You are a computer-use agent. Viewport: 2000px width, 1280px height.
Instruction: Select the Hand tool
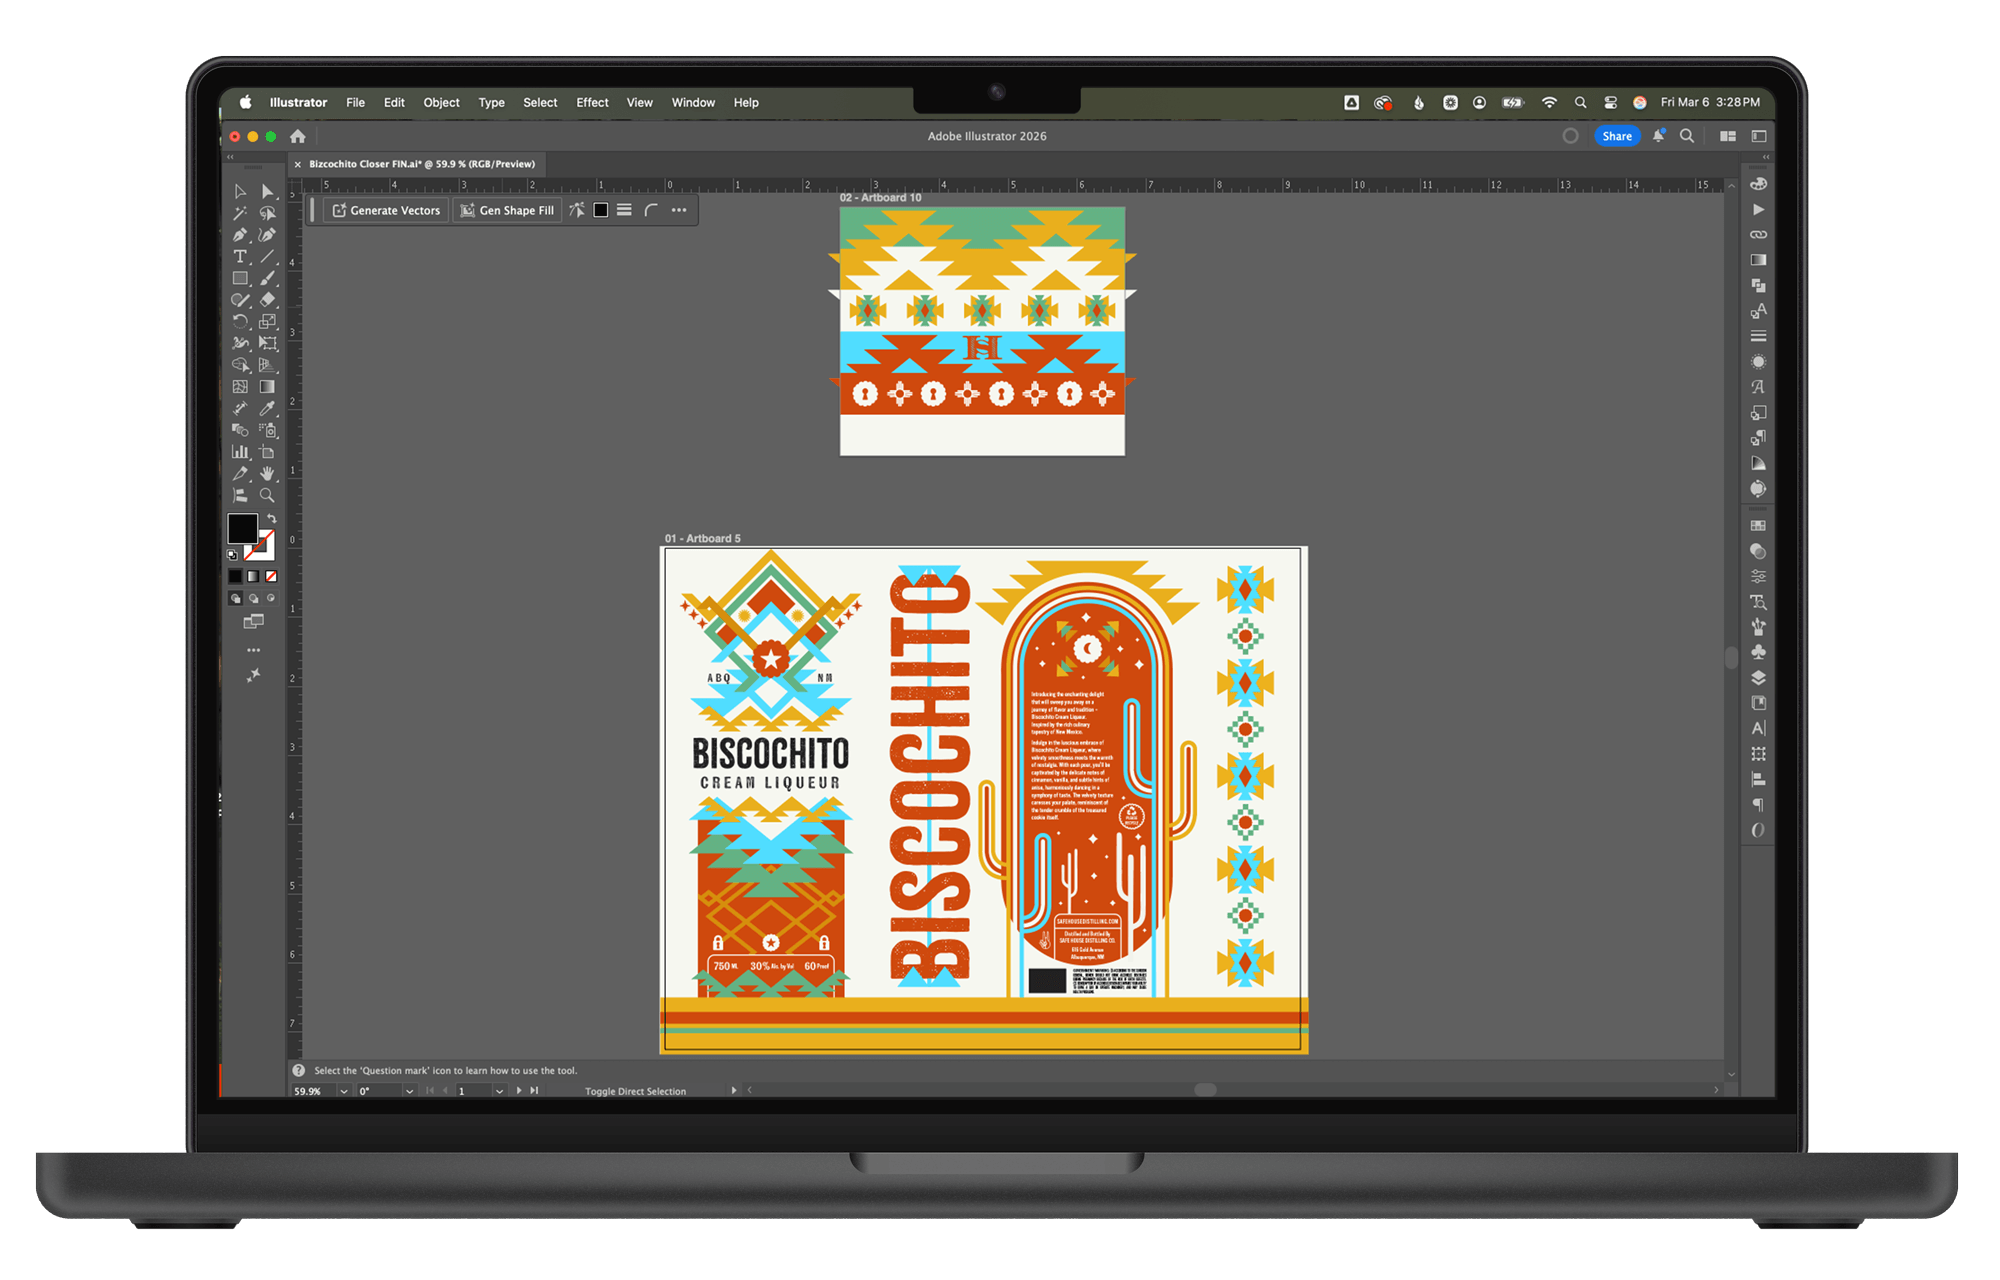click(267, 473)
